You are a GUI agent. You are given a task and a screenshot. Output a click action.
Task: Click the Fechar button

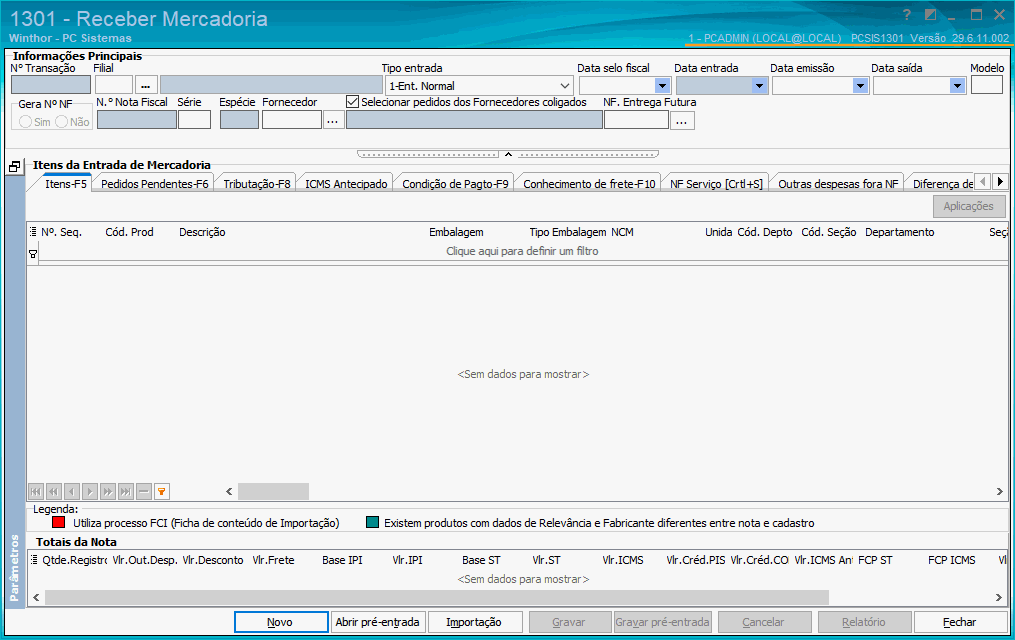(x=959, y=622)
